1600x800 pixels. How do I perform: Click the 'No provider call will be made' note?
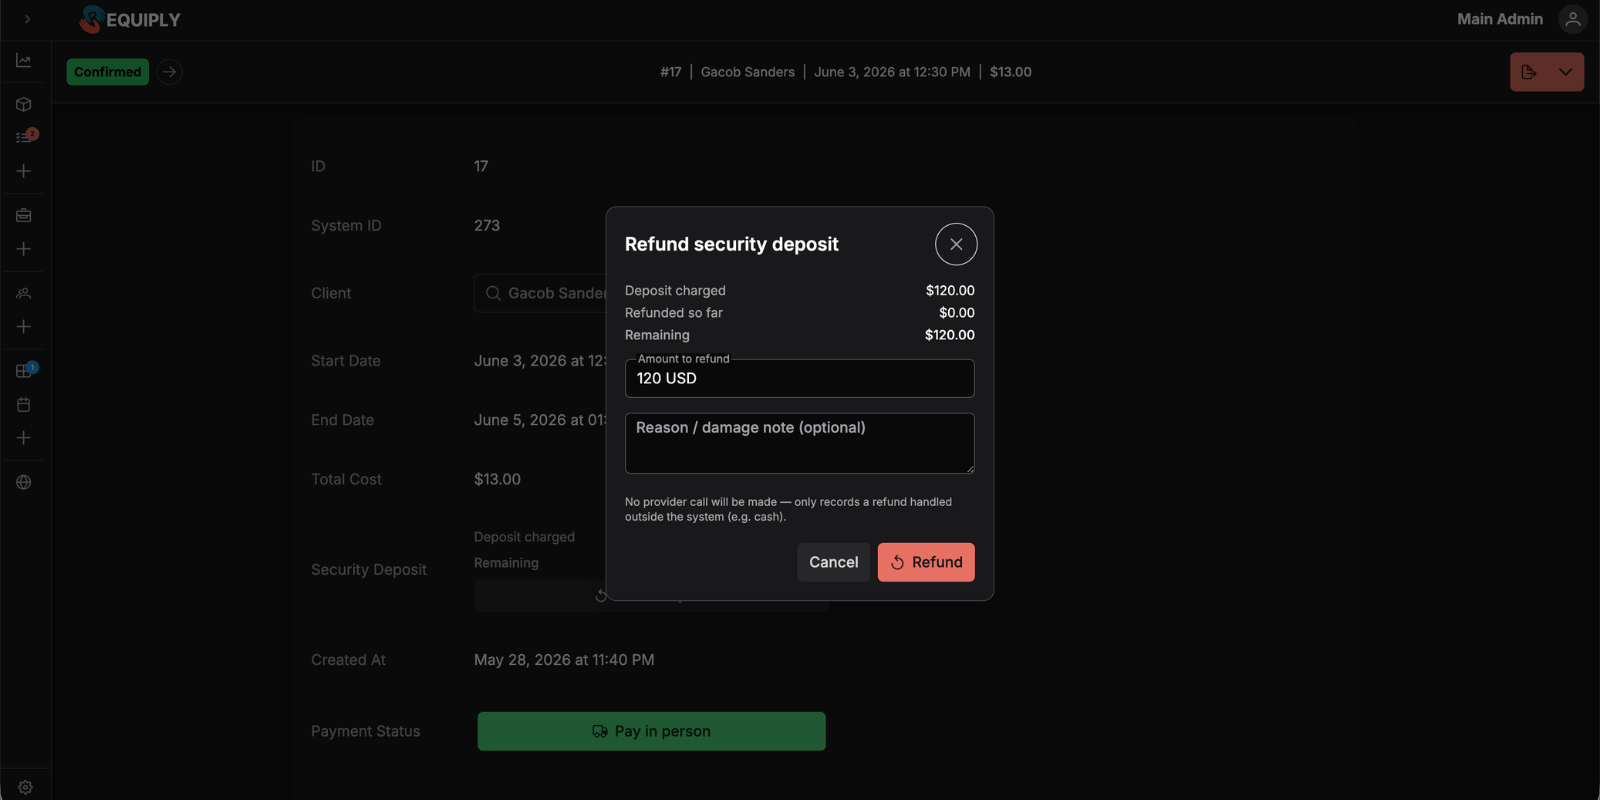(788, 509)
